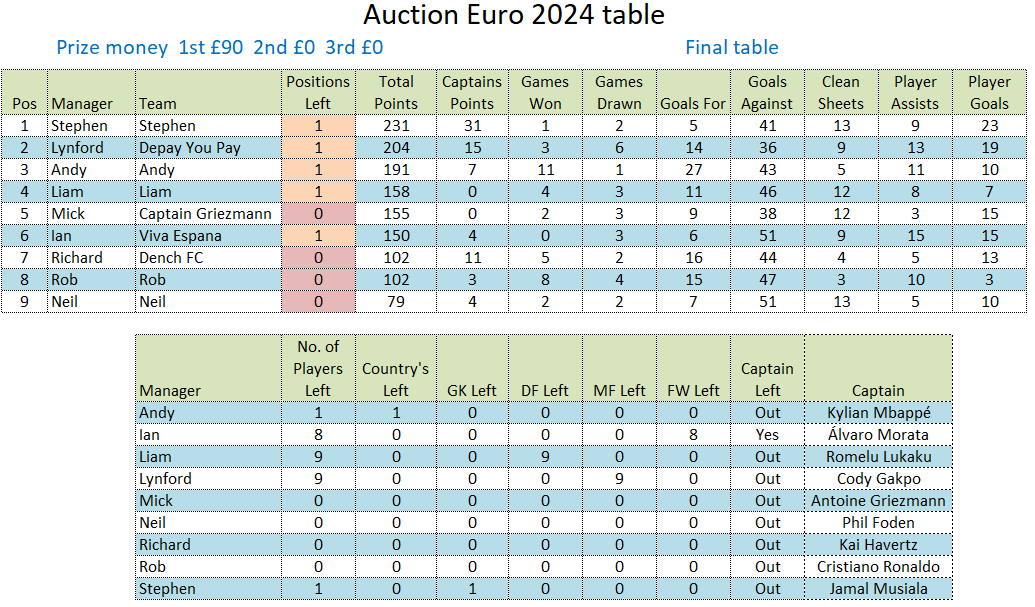Click the "Country's Left" column header
Viewport: 1035px width, 607px height.
click(396, 379)
